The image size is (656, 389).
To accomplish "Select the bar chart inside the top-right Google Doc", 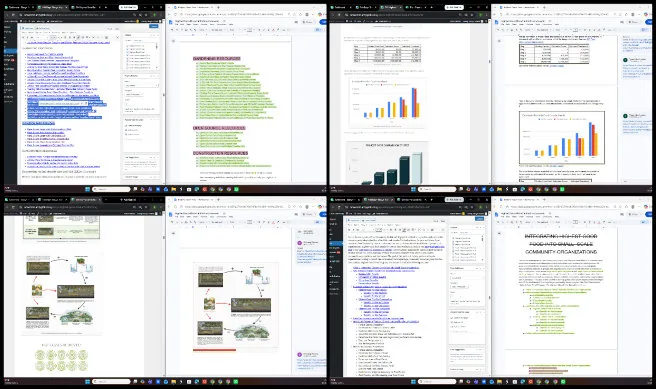I will (x=562, y=138).
